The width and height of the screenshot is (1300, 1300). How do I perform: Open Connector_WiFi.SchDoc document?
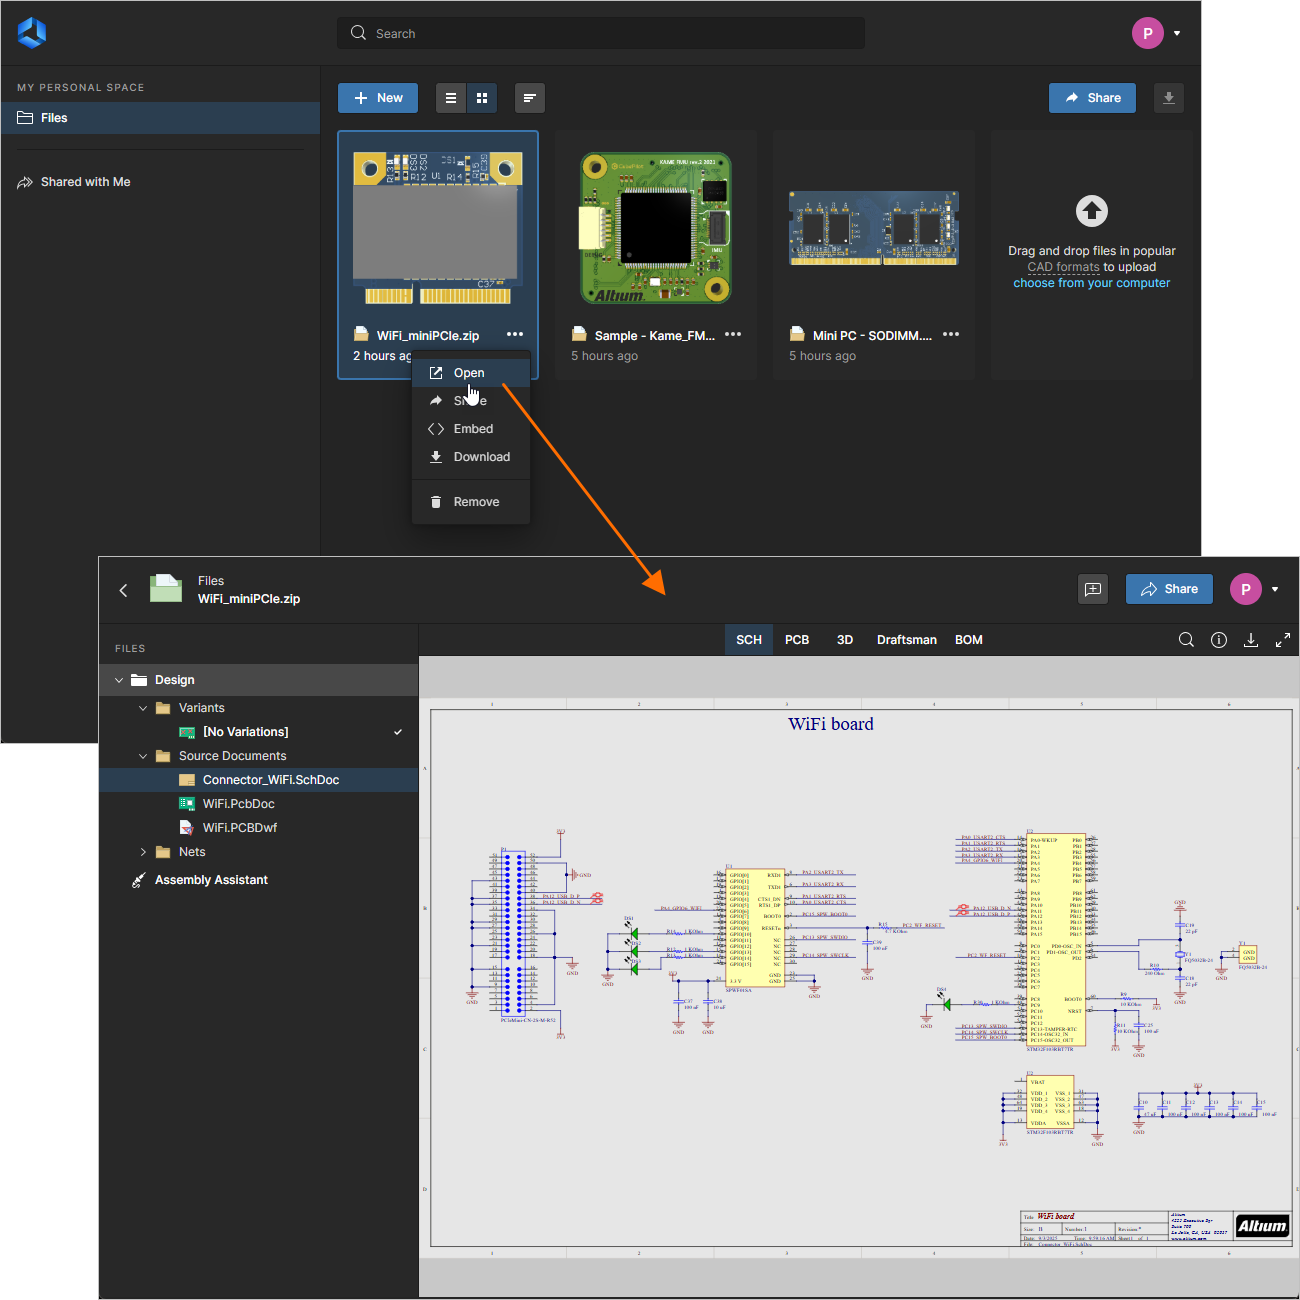point(258,780)
